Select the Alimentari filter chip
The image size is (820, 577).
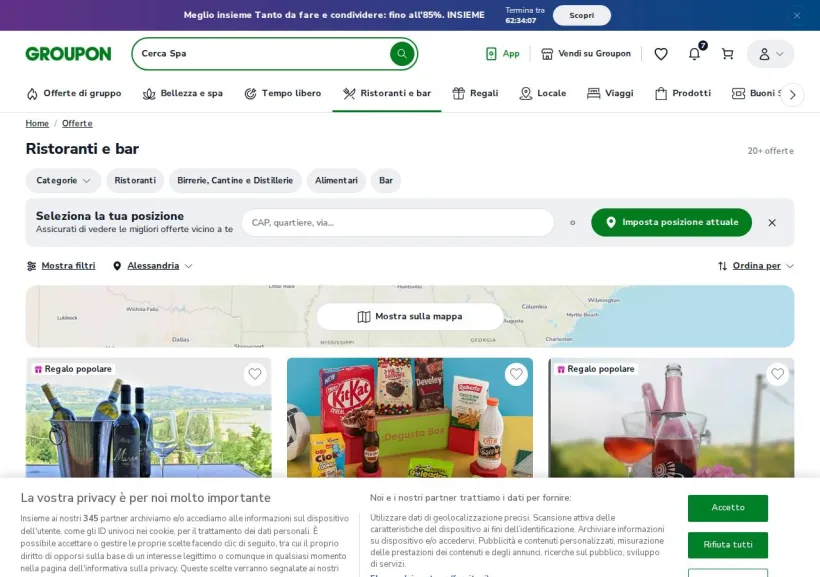336,180
